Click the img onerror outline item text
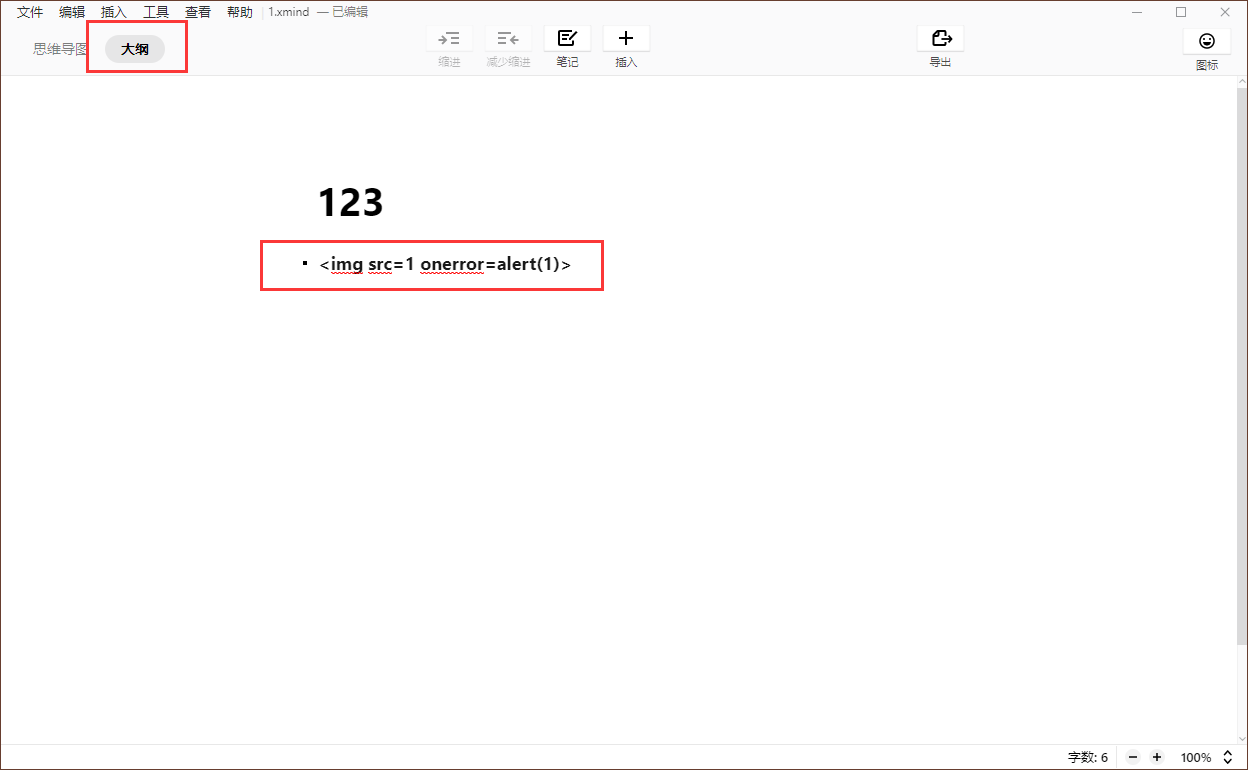The height and width of the screenshot is (770, 1248). coord(445,265)
